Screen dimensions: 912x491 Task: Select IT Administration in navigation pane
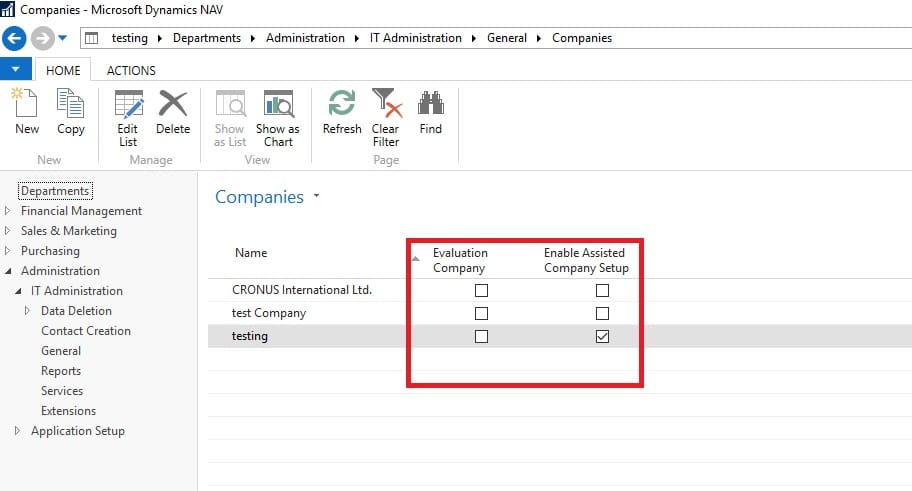point(77,291)
